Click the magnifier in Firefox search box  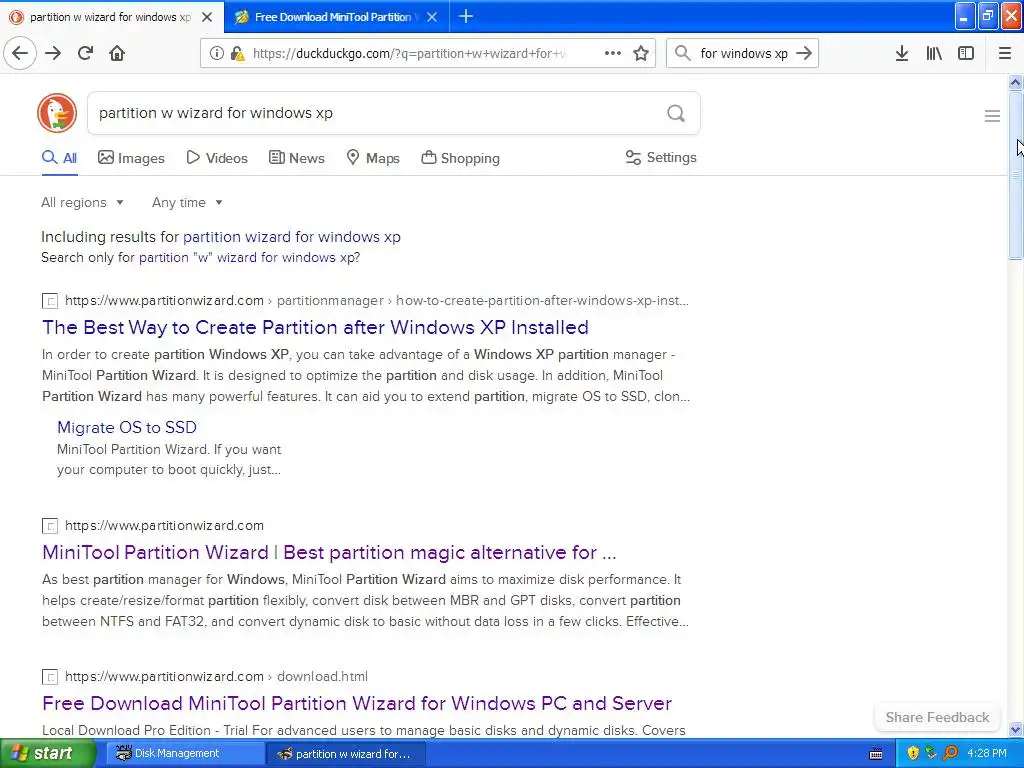point(682,53)
